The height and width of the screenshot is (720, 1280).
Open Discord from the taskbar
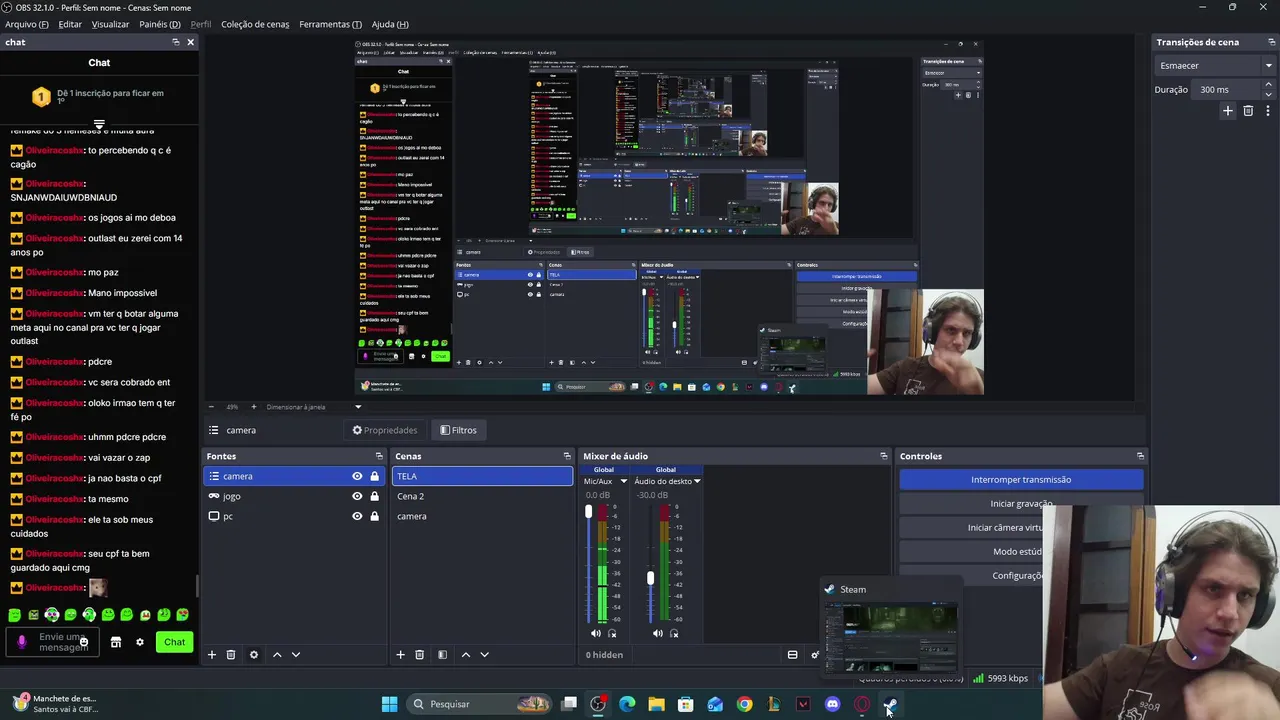pyautogui.click(x=832, y=704)
